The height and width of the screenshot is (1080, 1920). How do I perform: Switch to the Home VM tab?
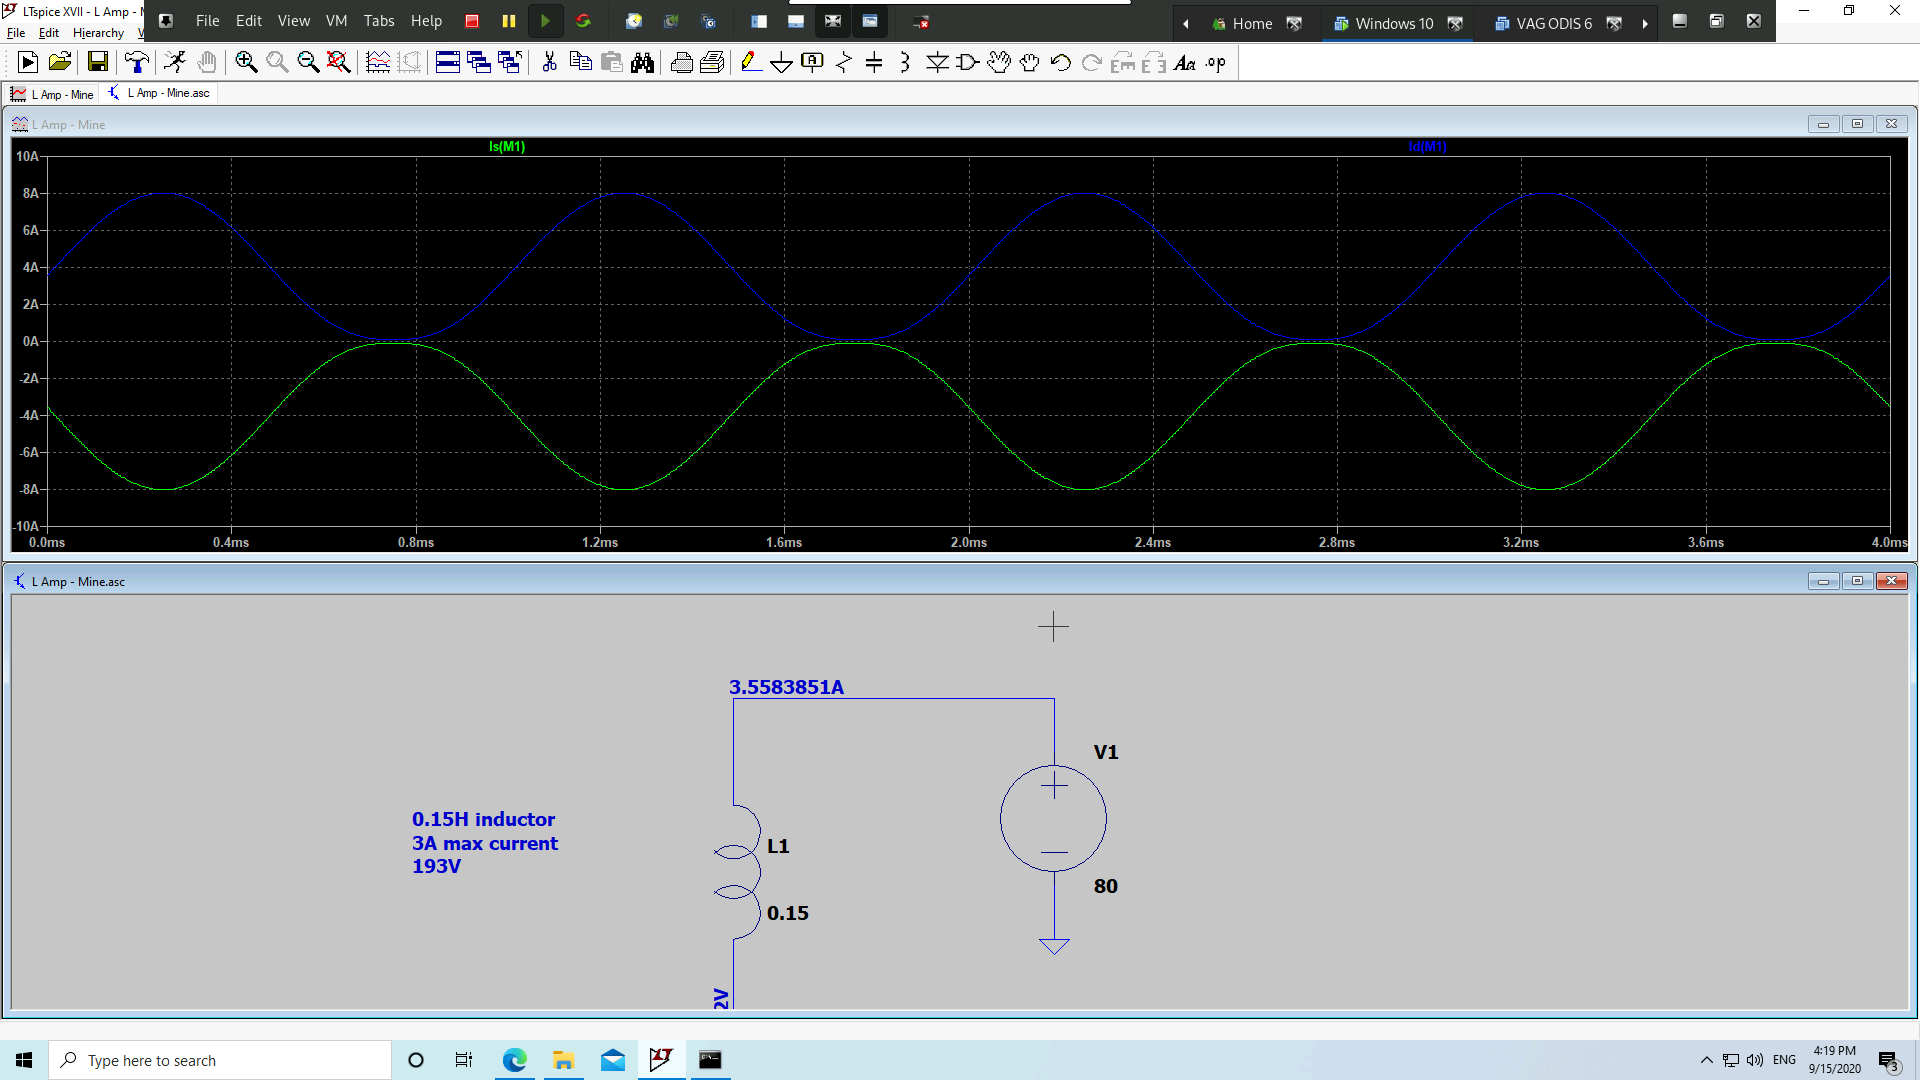(x=1252, y=23)
